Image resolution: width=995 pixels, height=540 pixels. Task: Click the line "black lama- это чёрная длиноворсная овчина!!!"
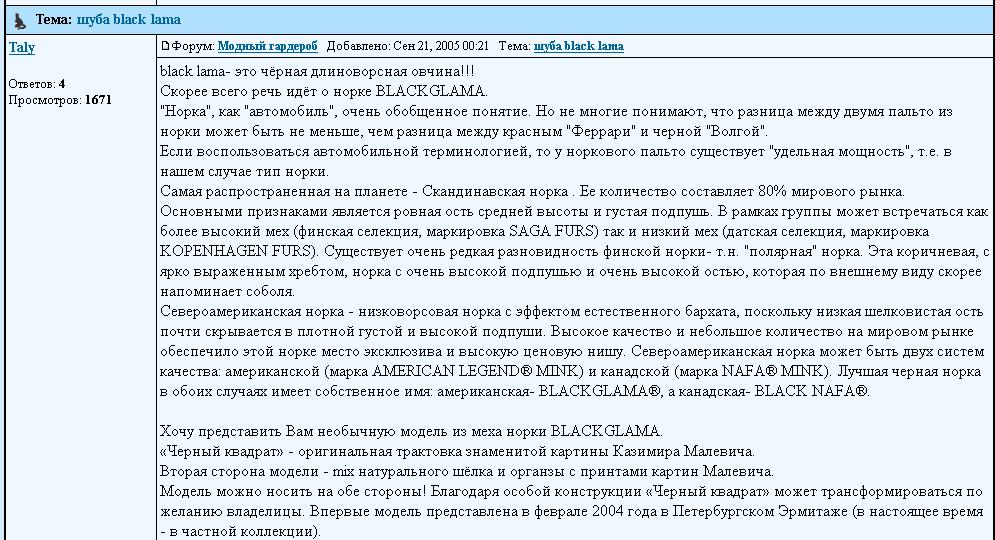tap(317, 71)
